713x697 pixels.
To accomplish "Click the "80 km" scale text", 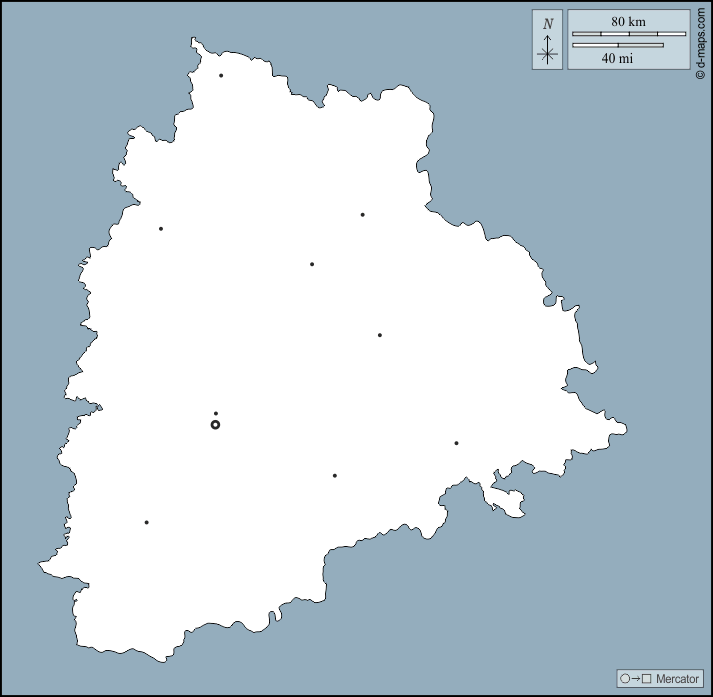I will tap(628, 21).
